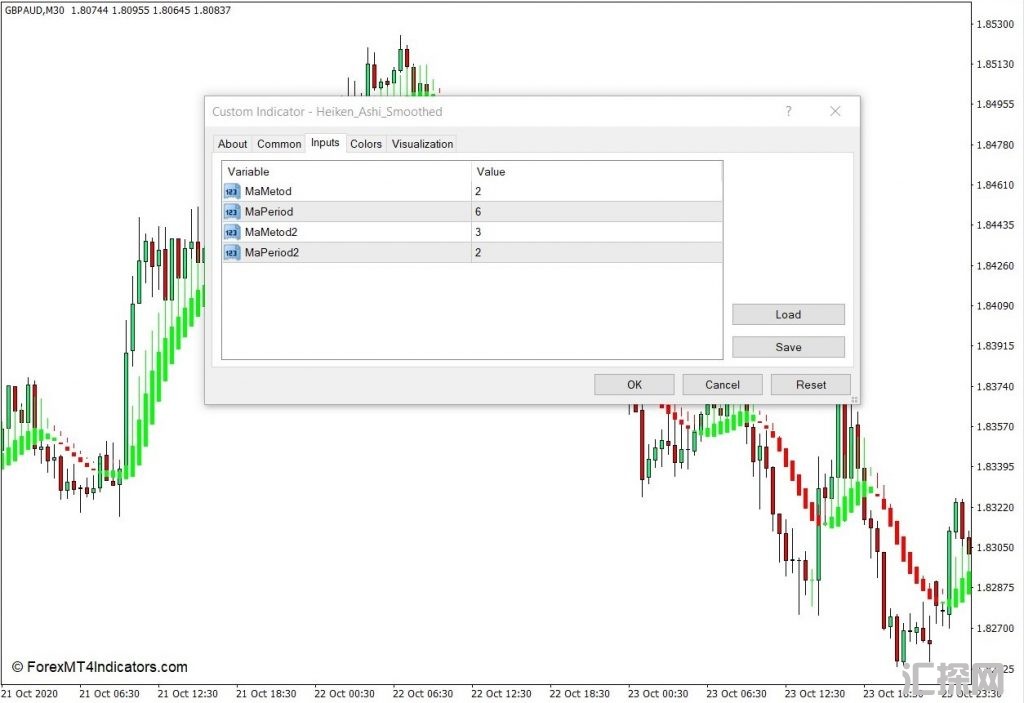Image resolution: width=1024 pixels, height=703 pixels.
Task: Select the MaPeriod2 value cell
Action: 596,253
